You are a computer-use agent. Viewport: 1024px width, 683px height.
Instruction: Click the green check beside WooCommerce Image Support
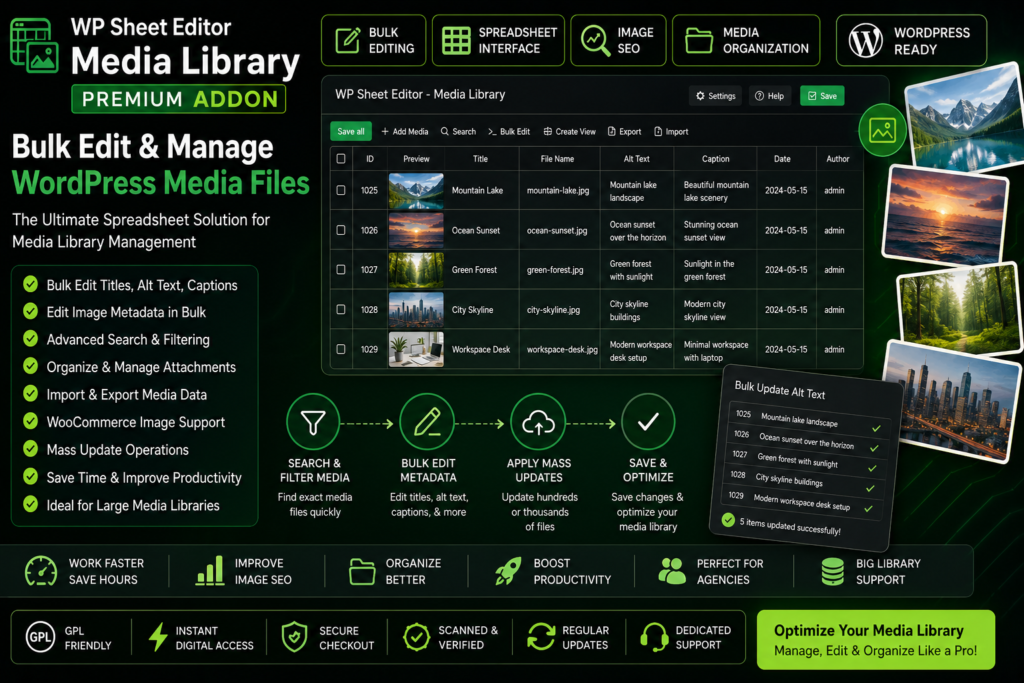[x=31, y=421]
